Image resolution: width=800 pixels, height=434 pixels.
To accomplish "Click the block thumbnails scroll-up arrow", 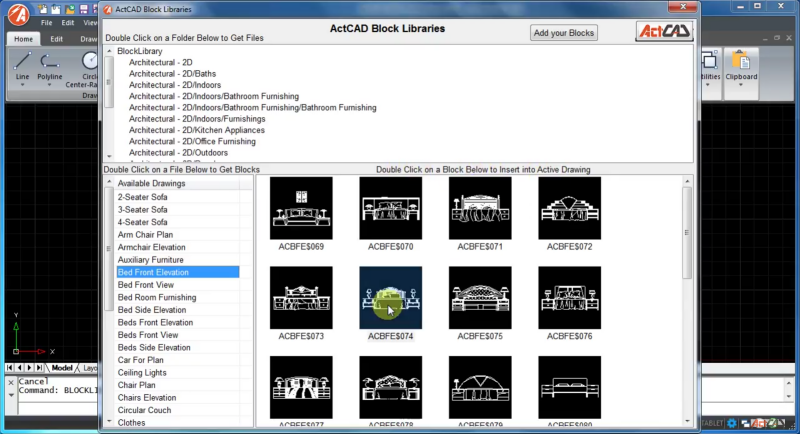I will coord(687,182).
